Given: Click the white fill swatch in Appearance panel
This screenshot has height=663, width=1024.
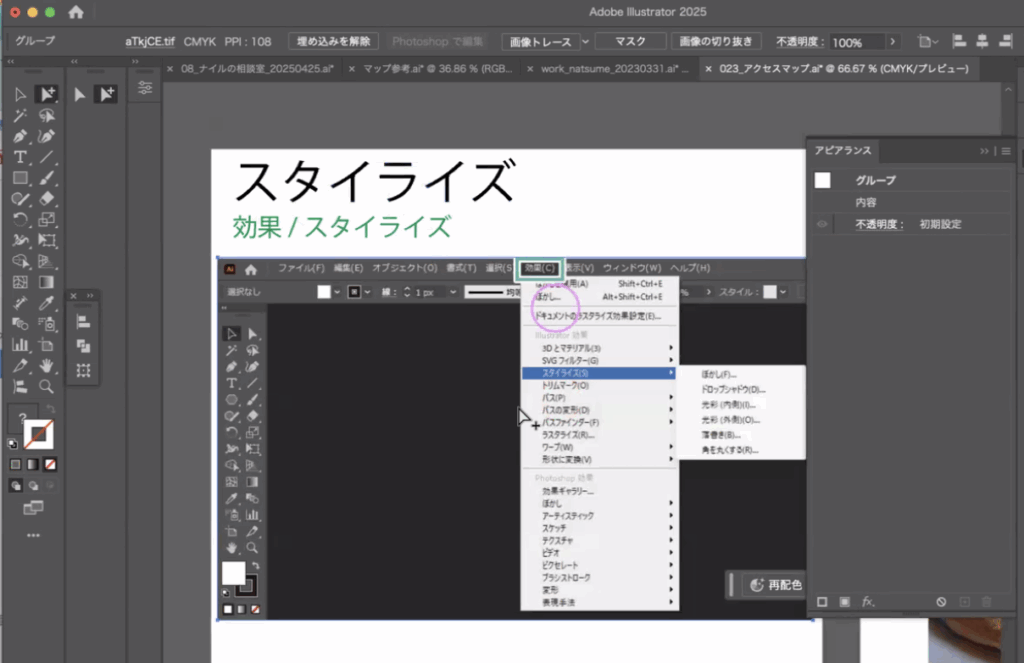Looking at the screenshot, I should click(823, 180).
